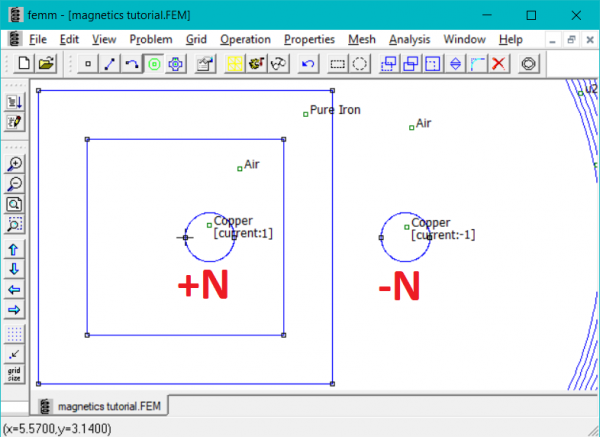
Task: Pan the view up with the arrow
Action: [15, 249]
